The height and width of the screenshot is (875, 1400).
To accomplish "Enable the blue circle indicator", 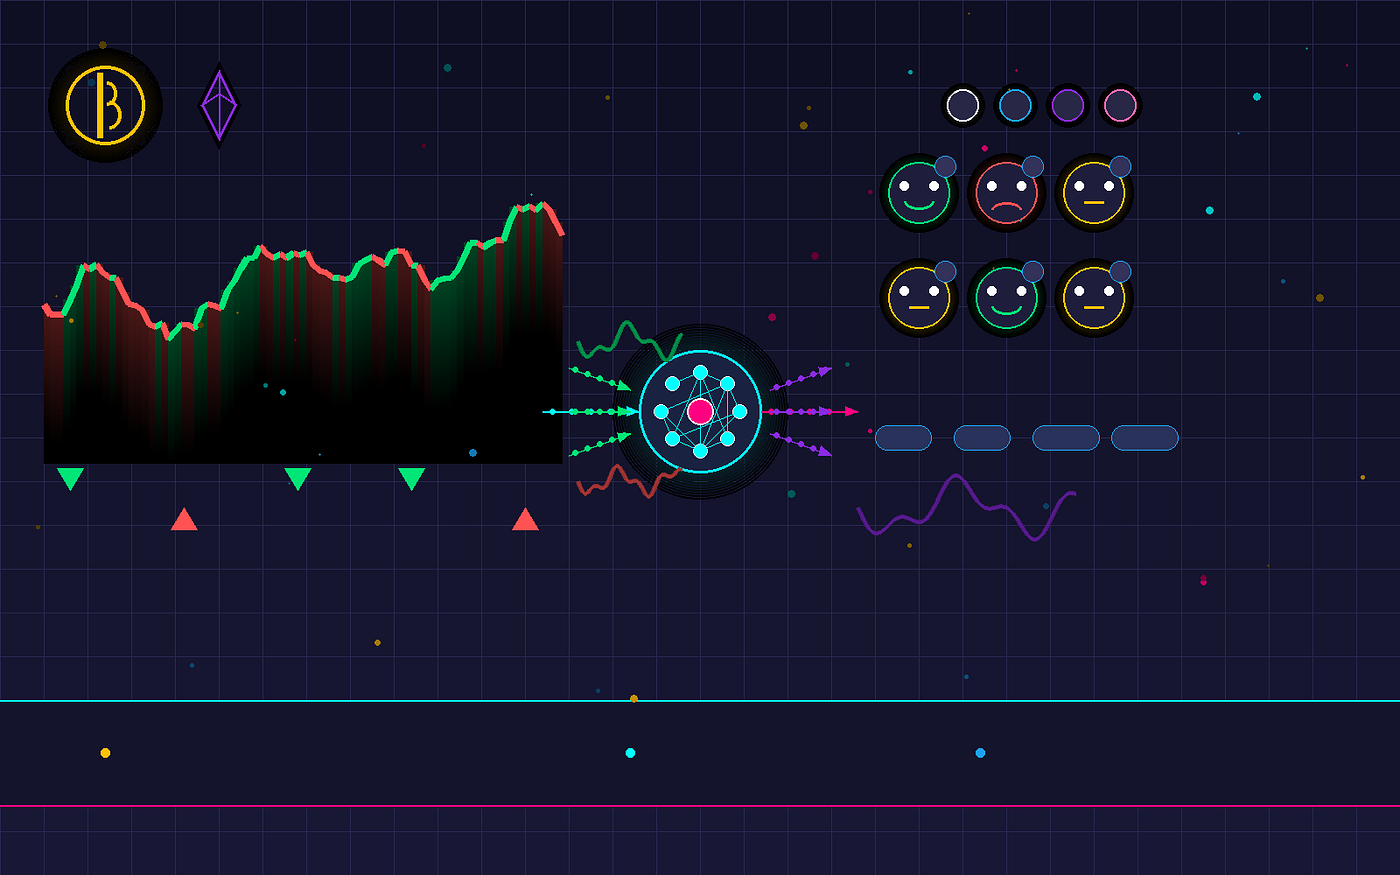I will pos(1016,105).
